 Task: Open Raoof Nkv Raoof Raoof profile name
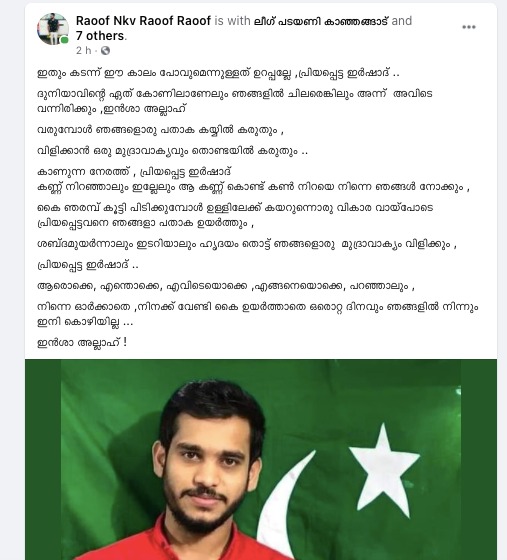click(143, 21)
